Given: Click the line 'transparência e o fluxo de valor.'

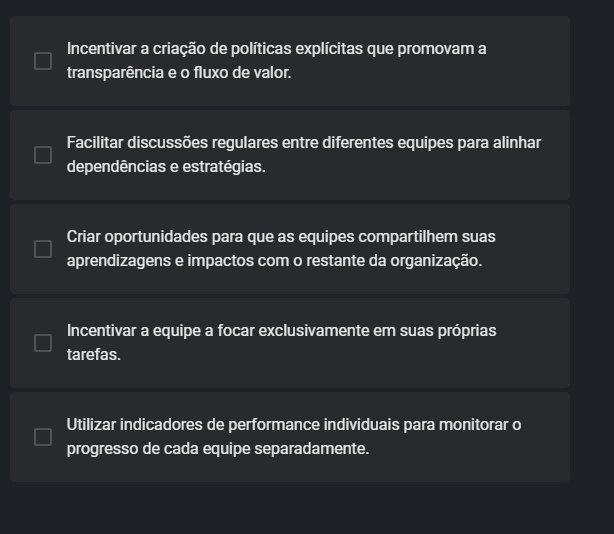Looking at the screenshot, I should click(x=179, y=73).
